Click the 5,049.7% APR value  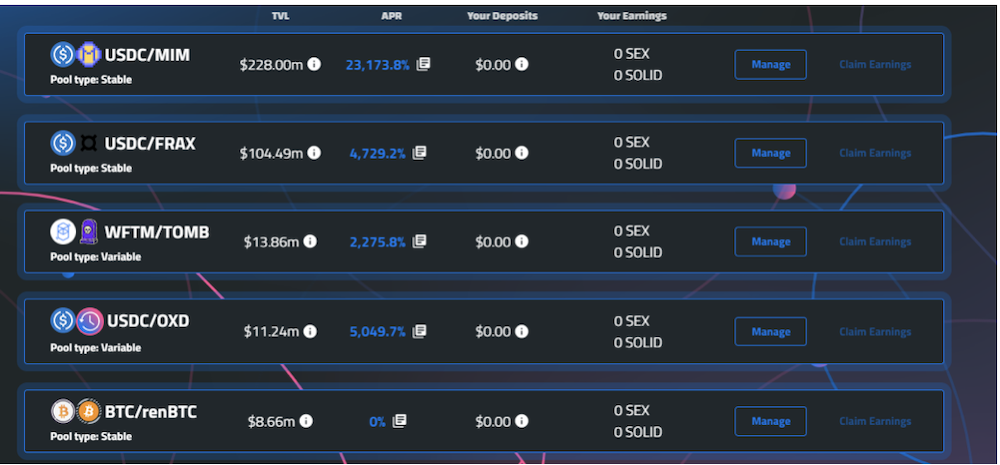pos(378,332)
